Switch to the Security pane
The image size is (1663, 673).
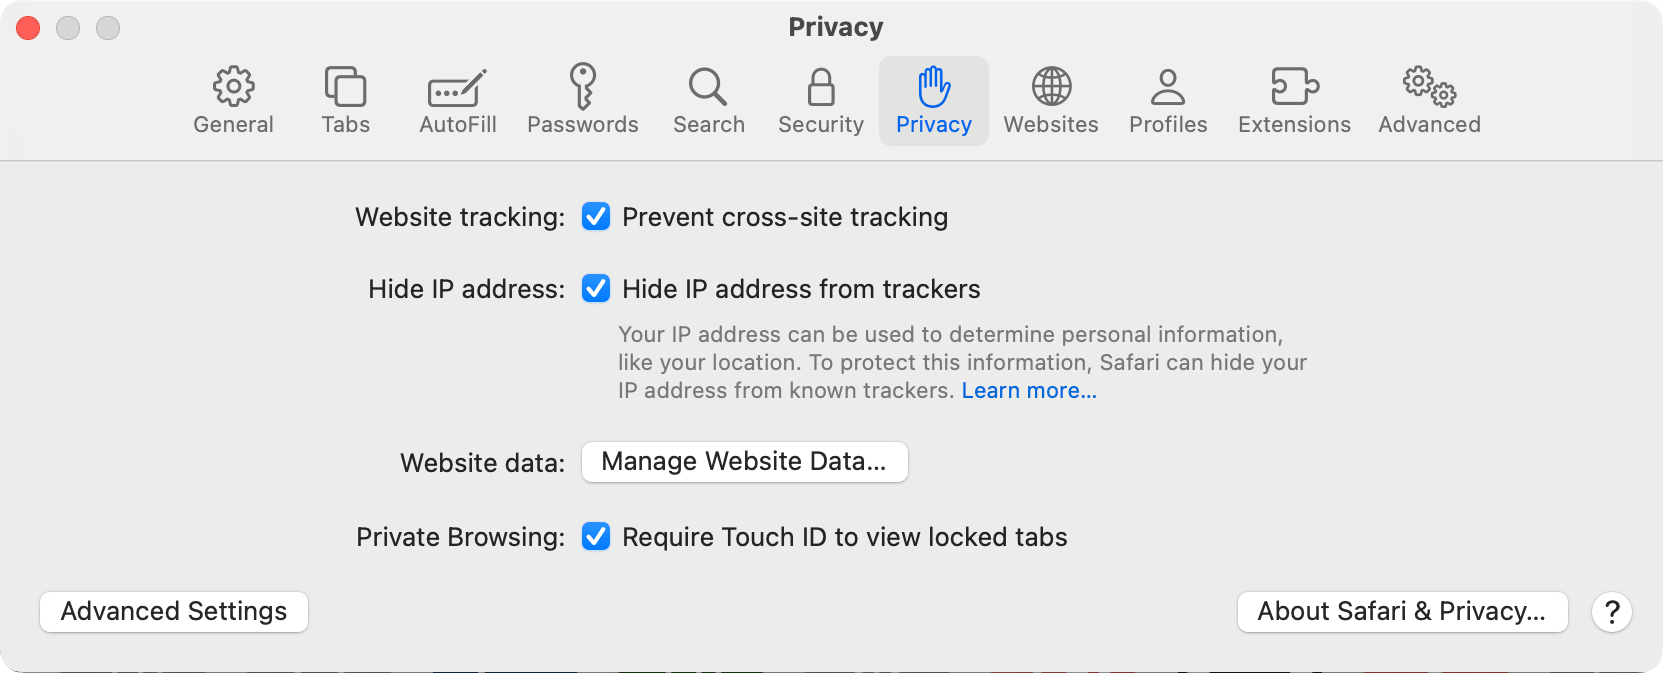(x=819, y=98)
